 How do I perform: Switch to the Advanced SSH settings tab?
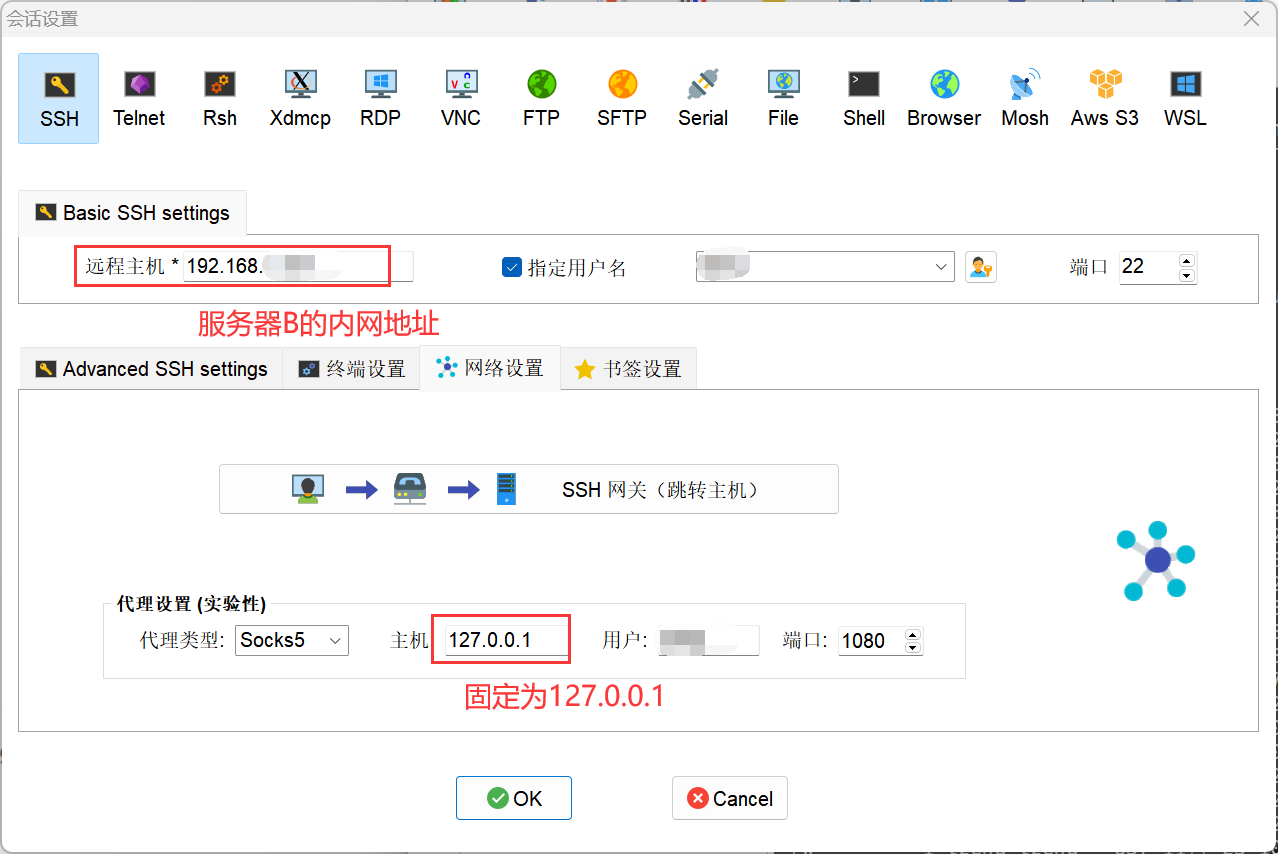(x=150, y=368)
